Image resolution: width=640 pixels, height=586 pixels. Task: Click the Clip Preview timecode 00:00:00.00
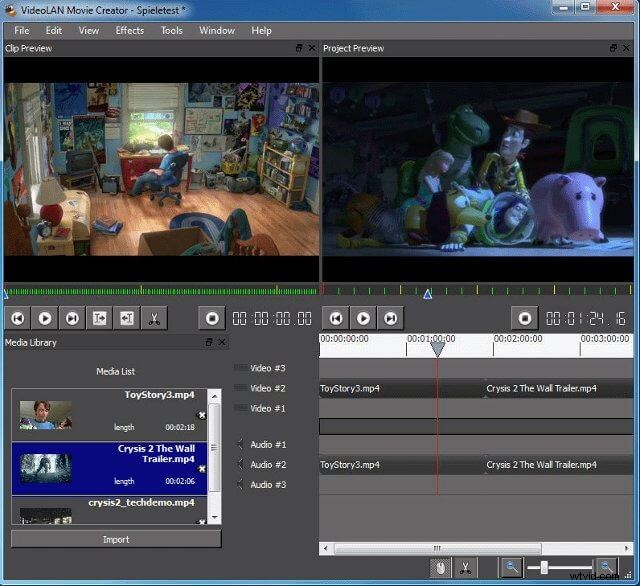coord(272,319)
